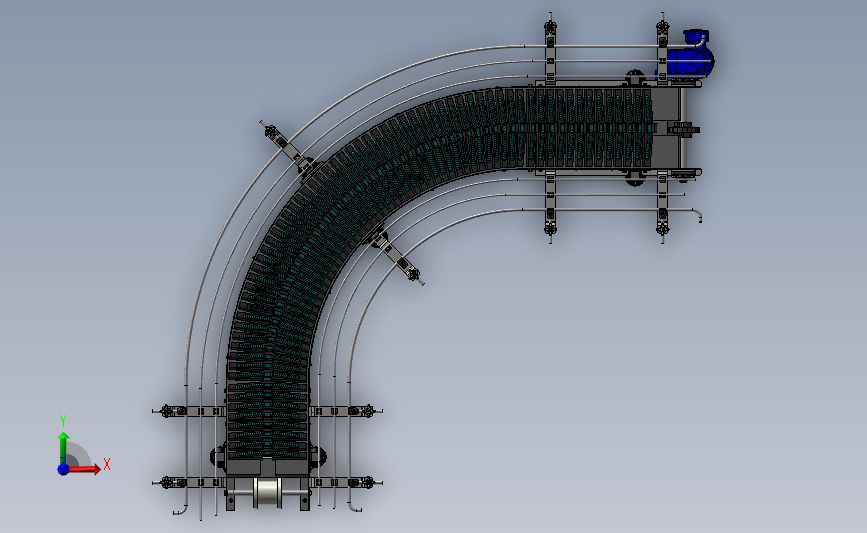This screenshot has height=533, width=867.
Task: Select the silver roller at the conveyor's bottom end
Action: (x=268, y=493)
